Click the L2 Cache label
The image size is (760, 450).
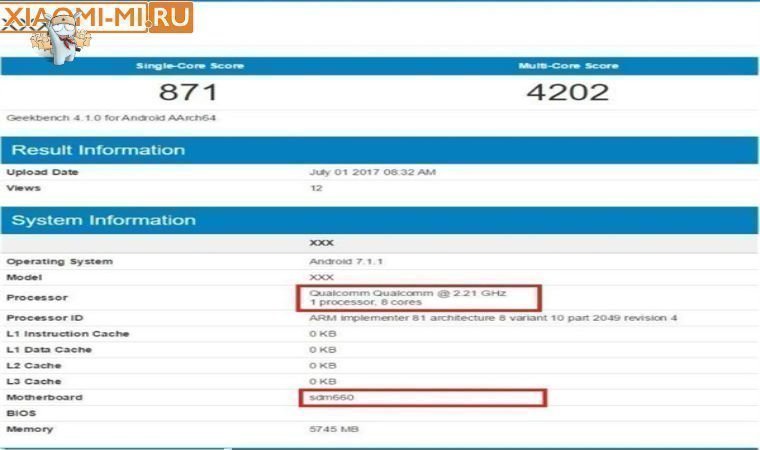[34, 366]
